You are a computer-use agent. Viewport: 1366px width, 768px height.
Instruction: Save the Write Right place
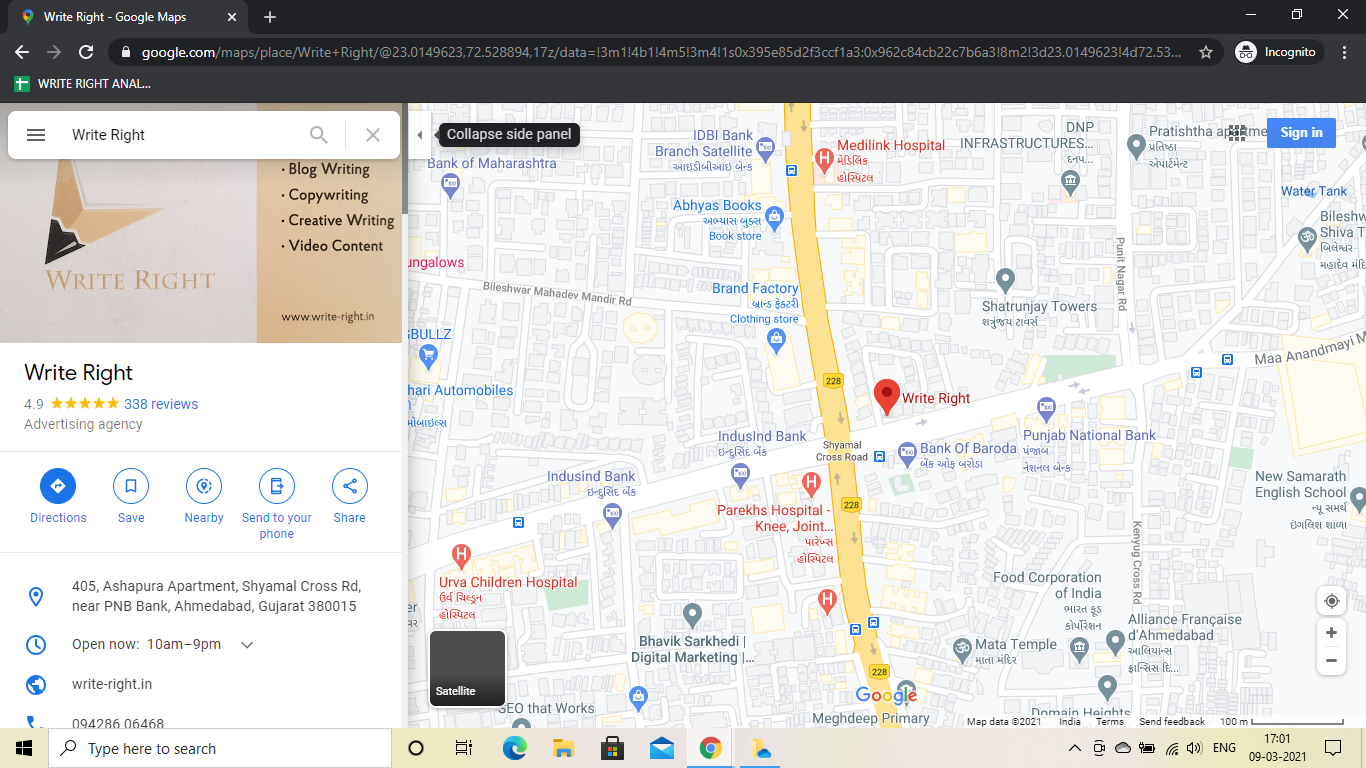point(131,487)
